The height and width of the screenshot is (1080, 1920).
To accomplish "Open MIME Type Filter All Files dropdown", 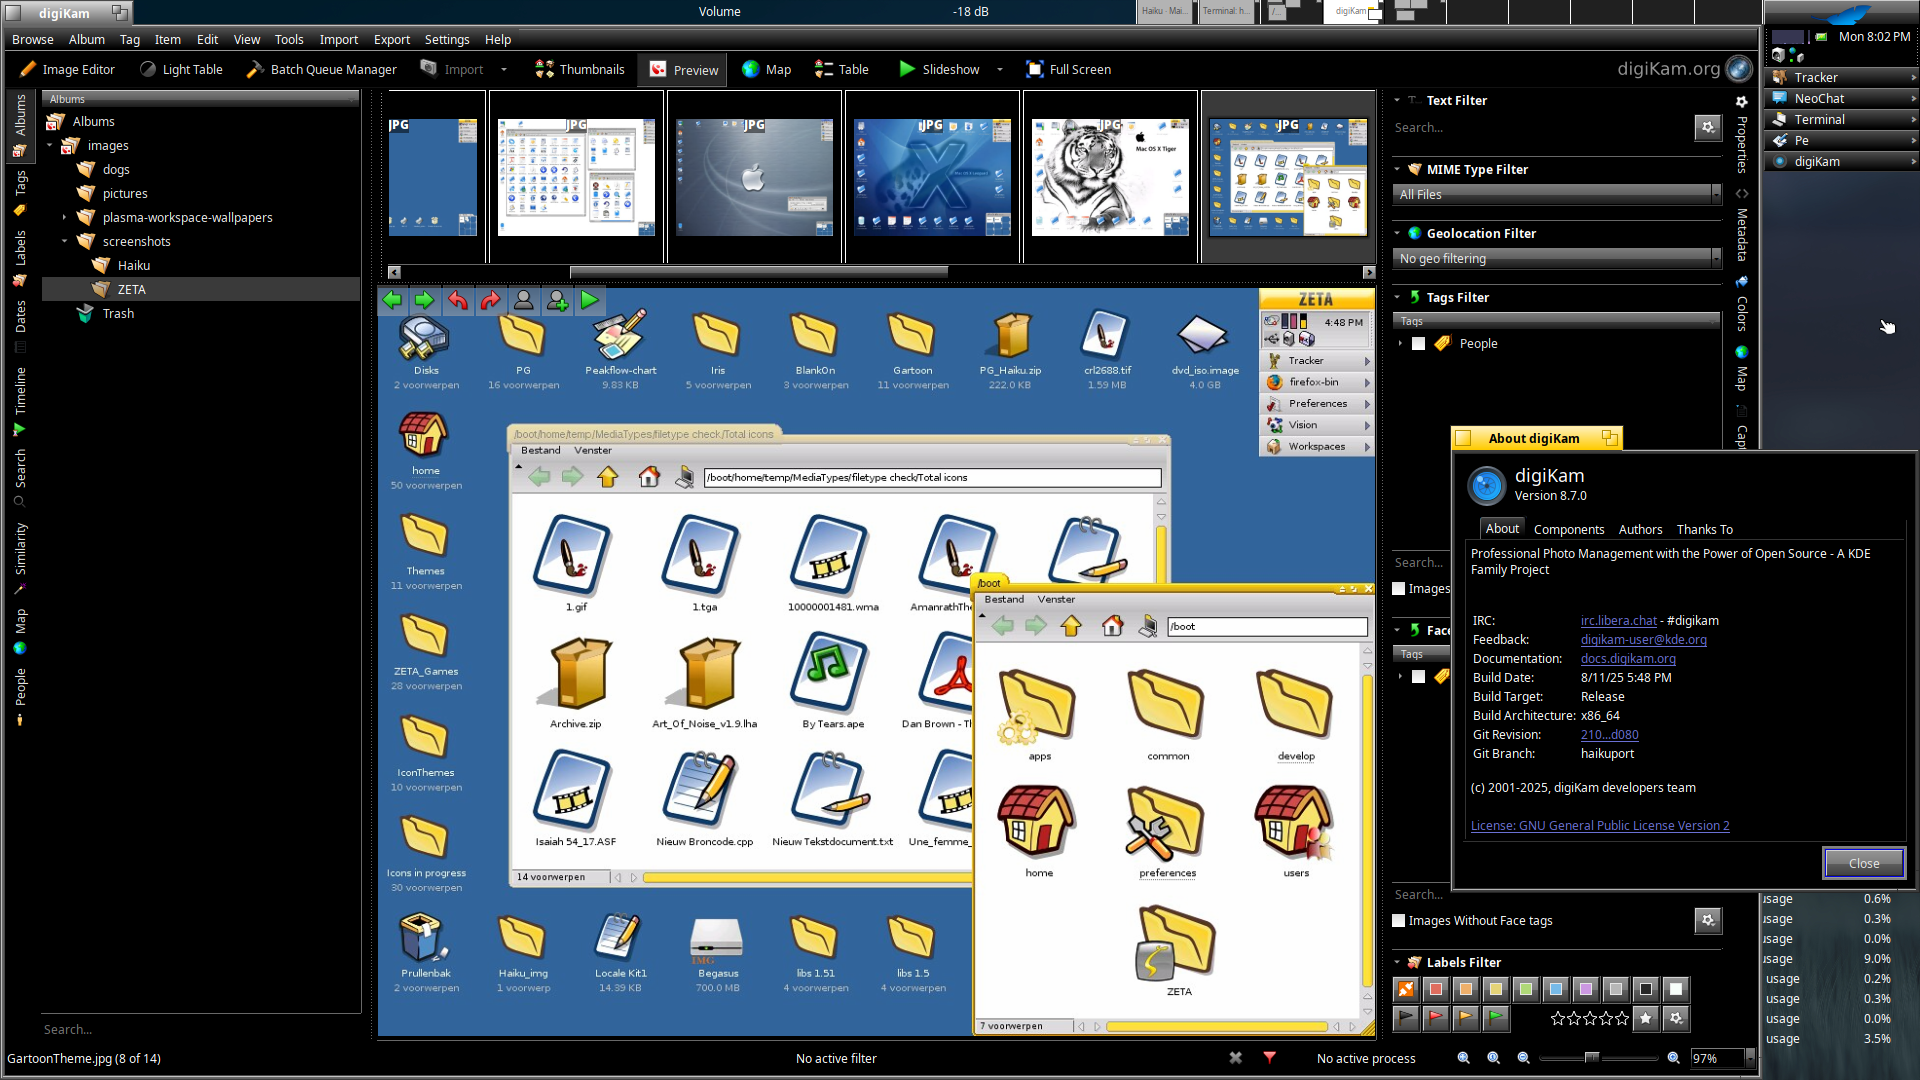I will pos(1557,194).
